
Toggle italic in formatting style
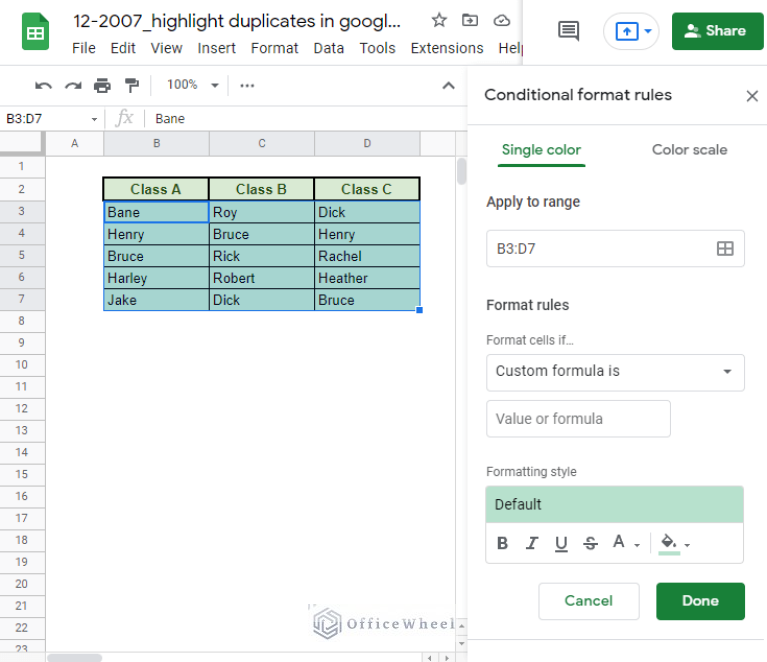tap(532, 543)
